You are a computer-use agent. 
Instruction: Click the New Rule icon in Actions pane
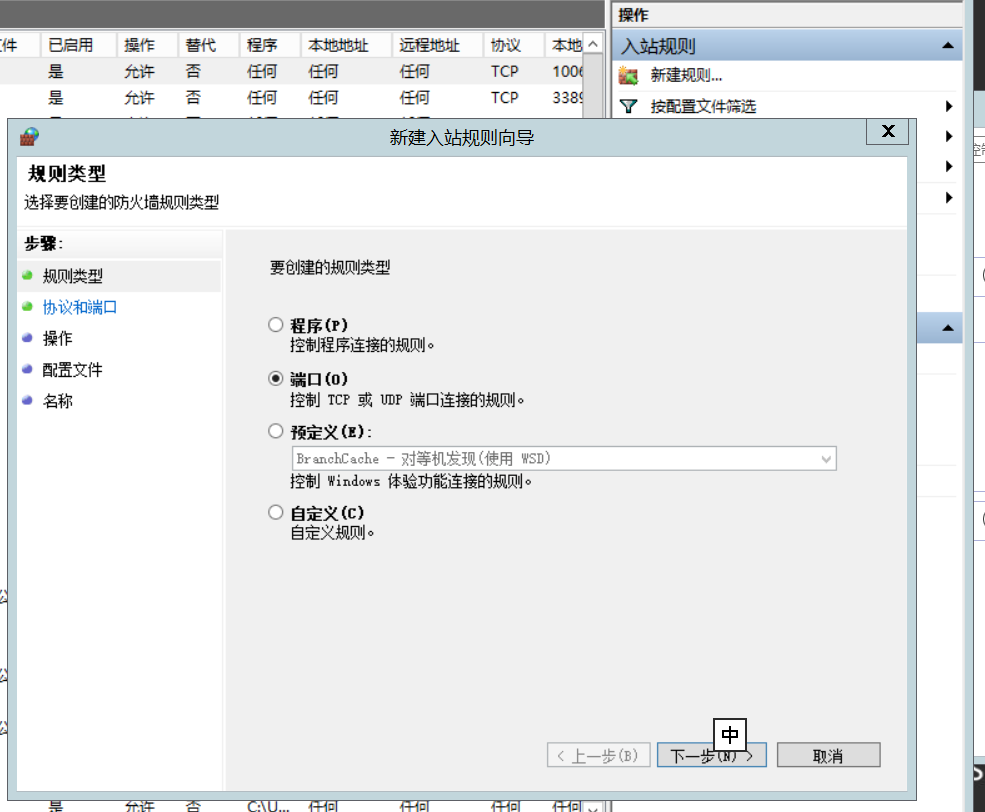pyautogui.click(x=628, y=76)
